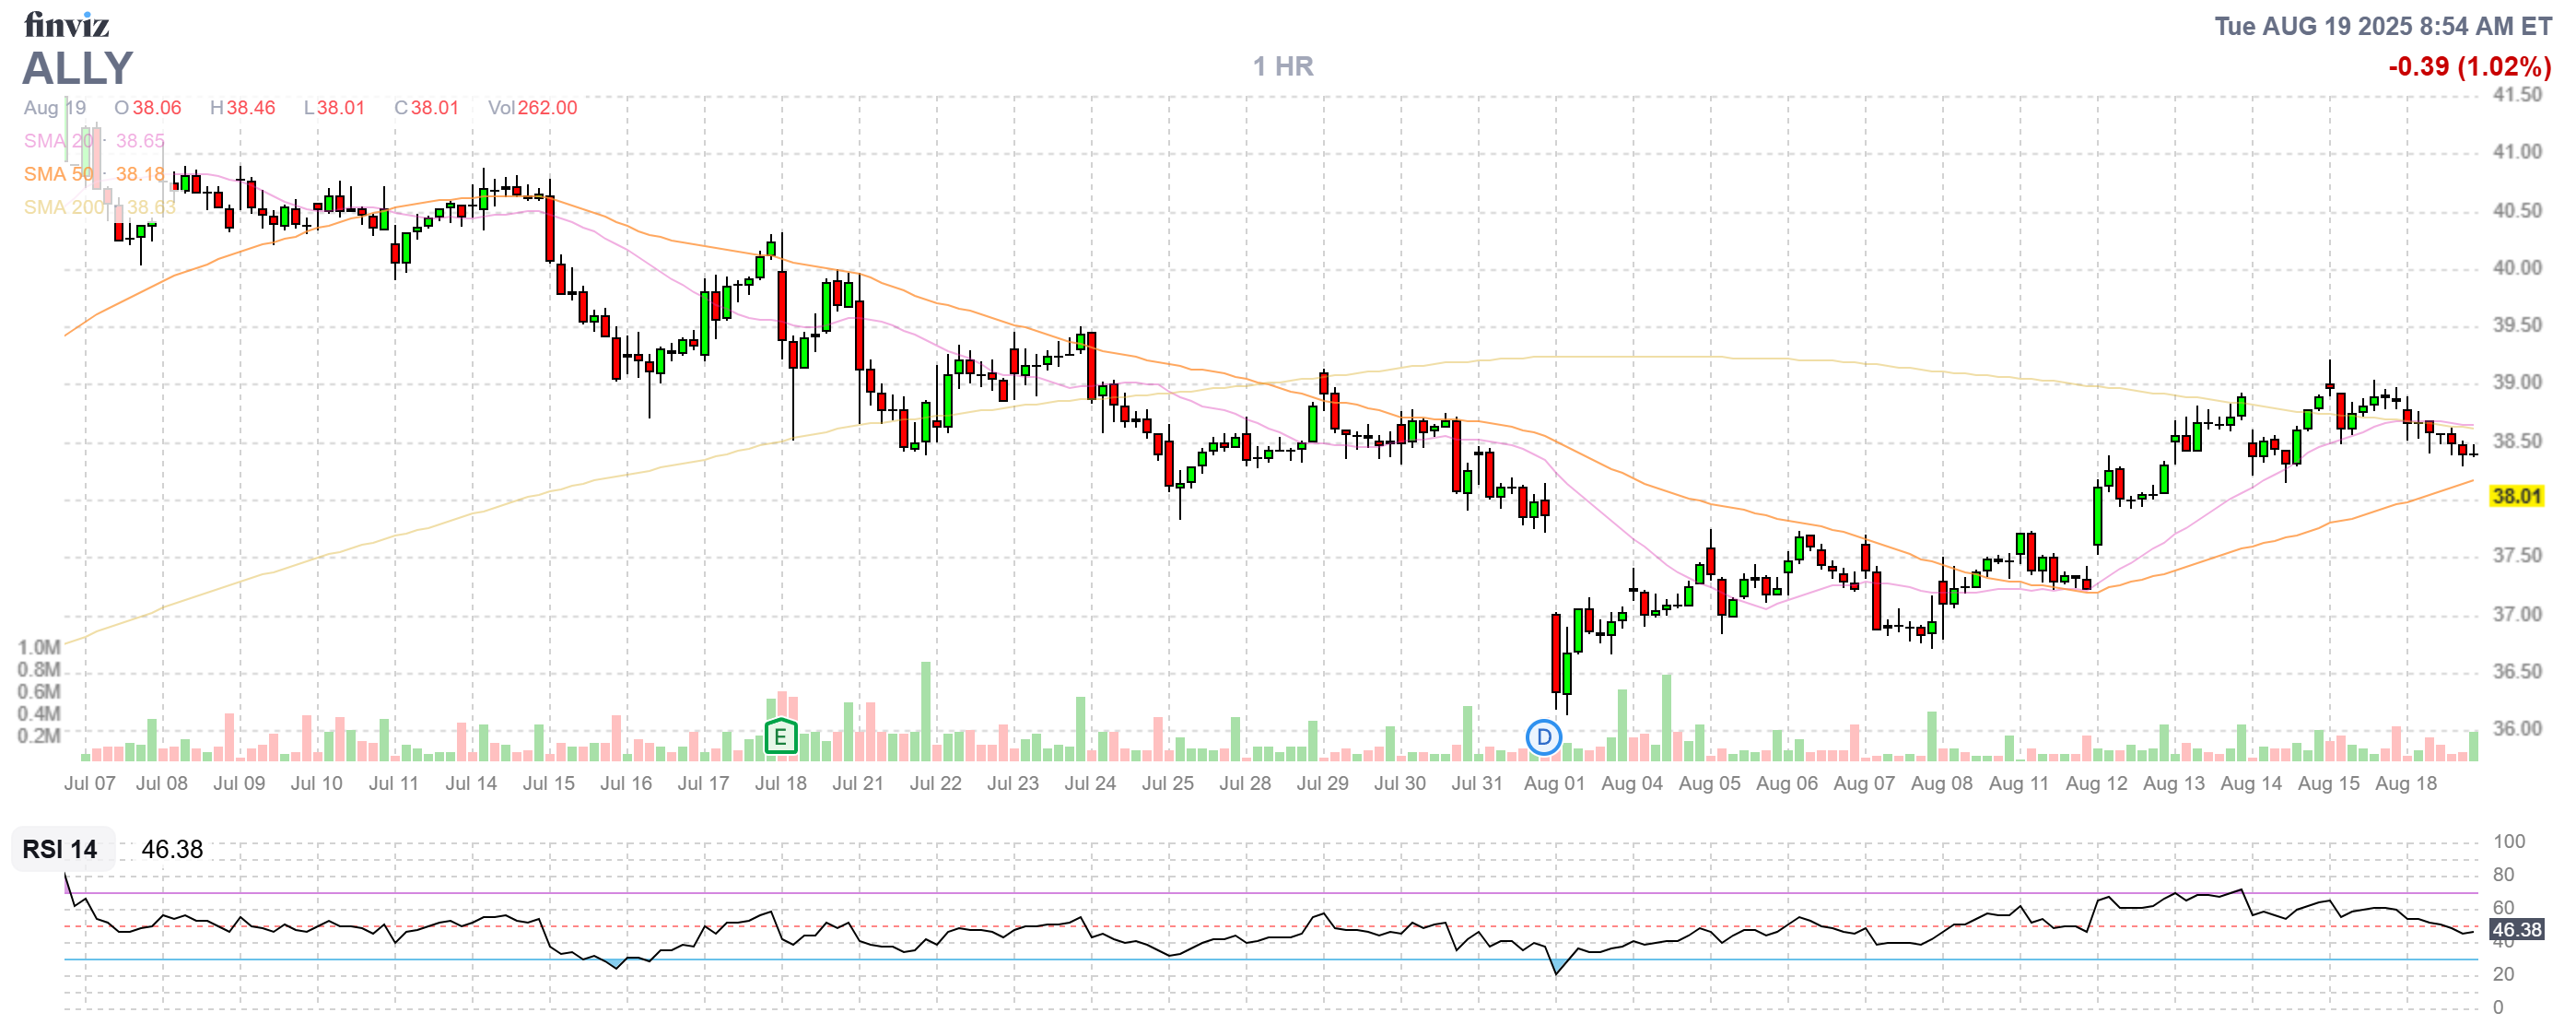The height and width of the screenshot is (1036, 2576).
Task: Click the RSI scale 80 label
Action: (2503, 874)
